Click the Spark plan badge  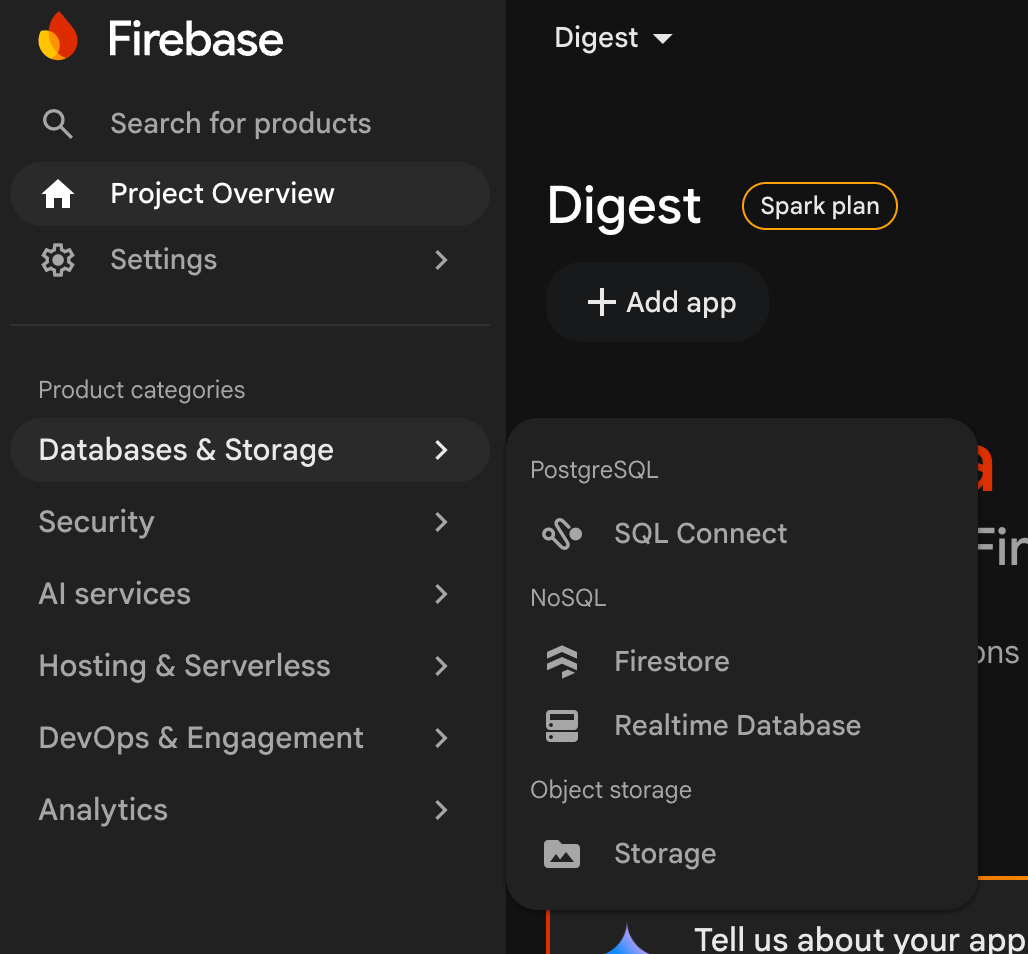[820, 206]
